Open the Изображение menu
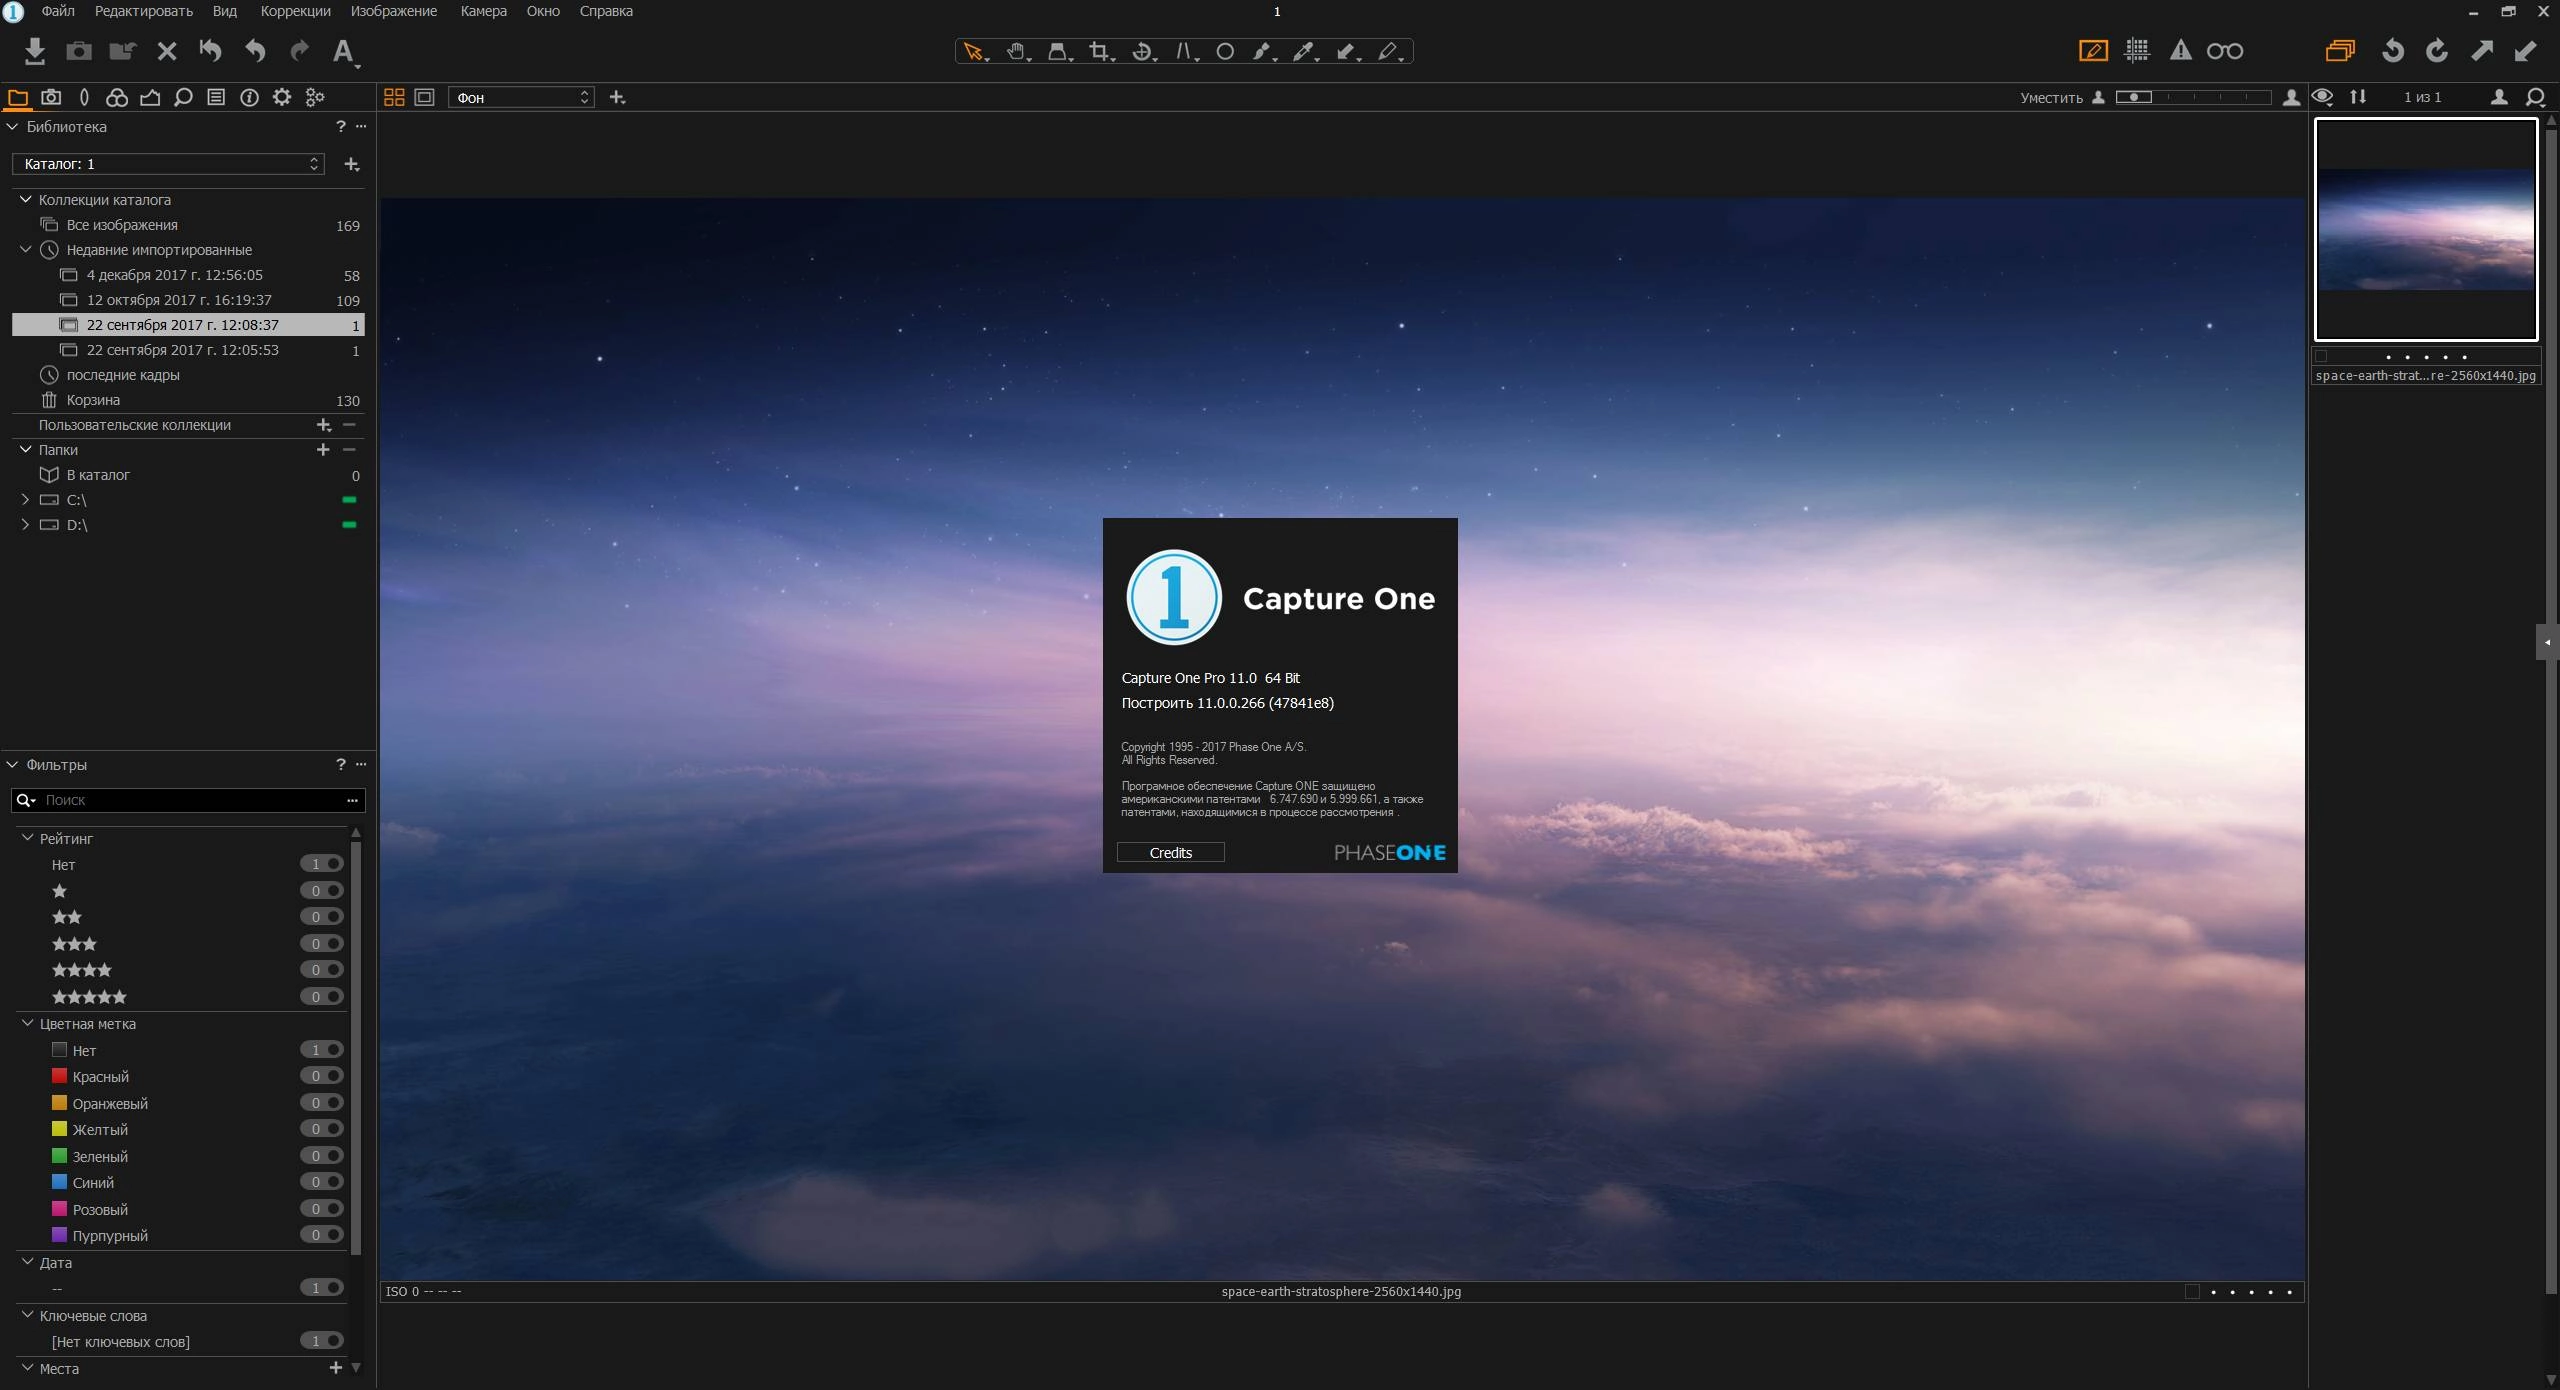Screen dimensions: 2560x1390 tap(394, 11)
